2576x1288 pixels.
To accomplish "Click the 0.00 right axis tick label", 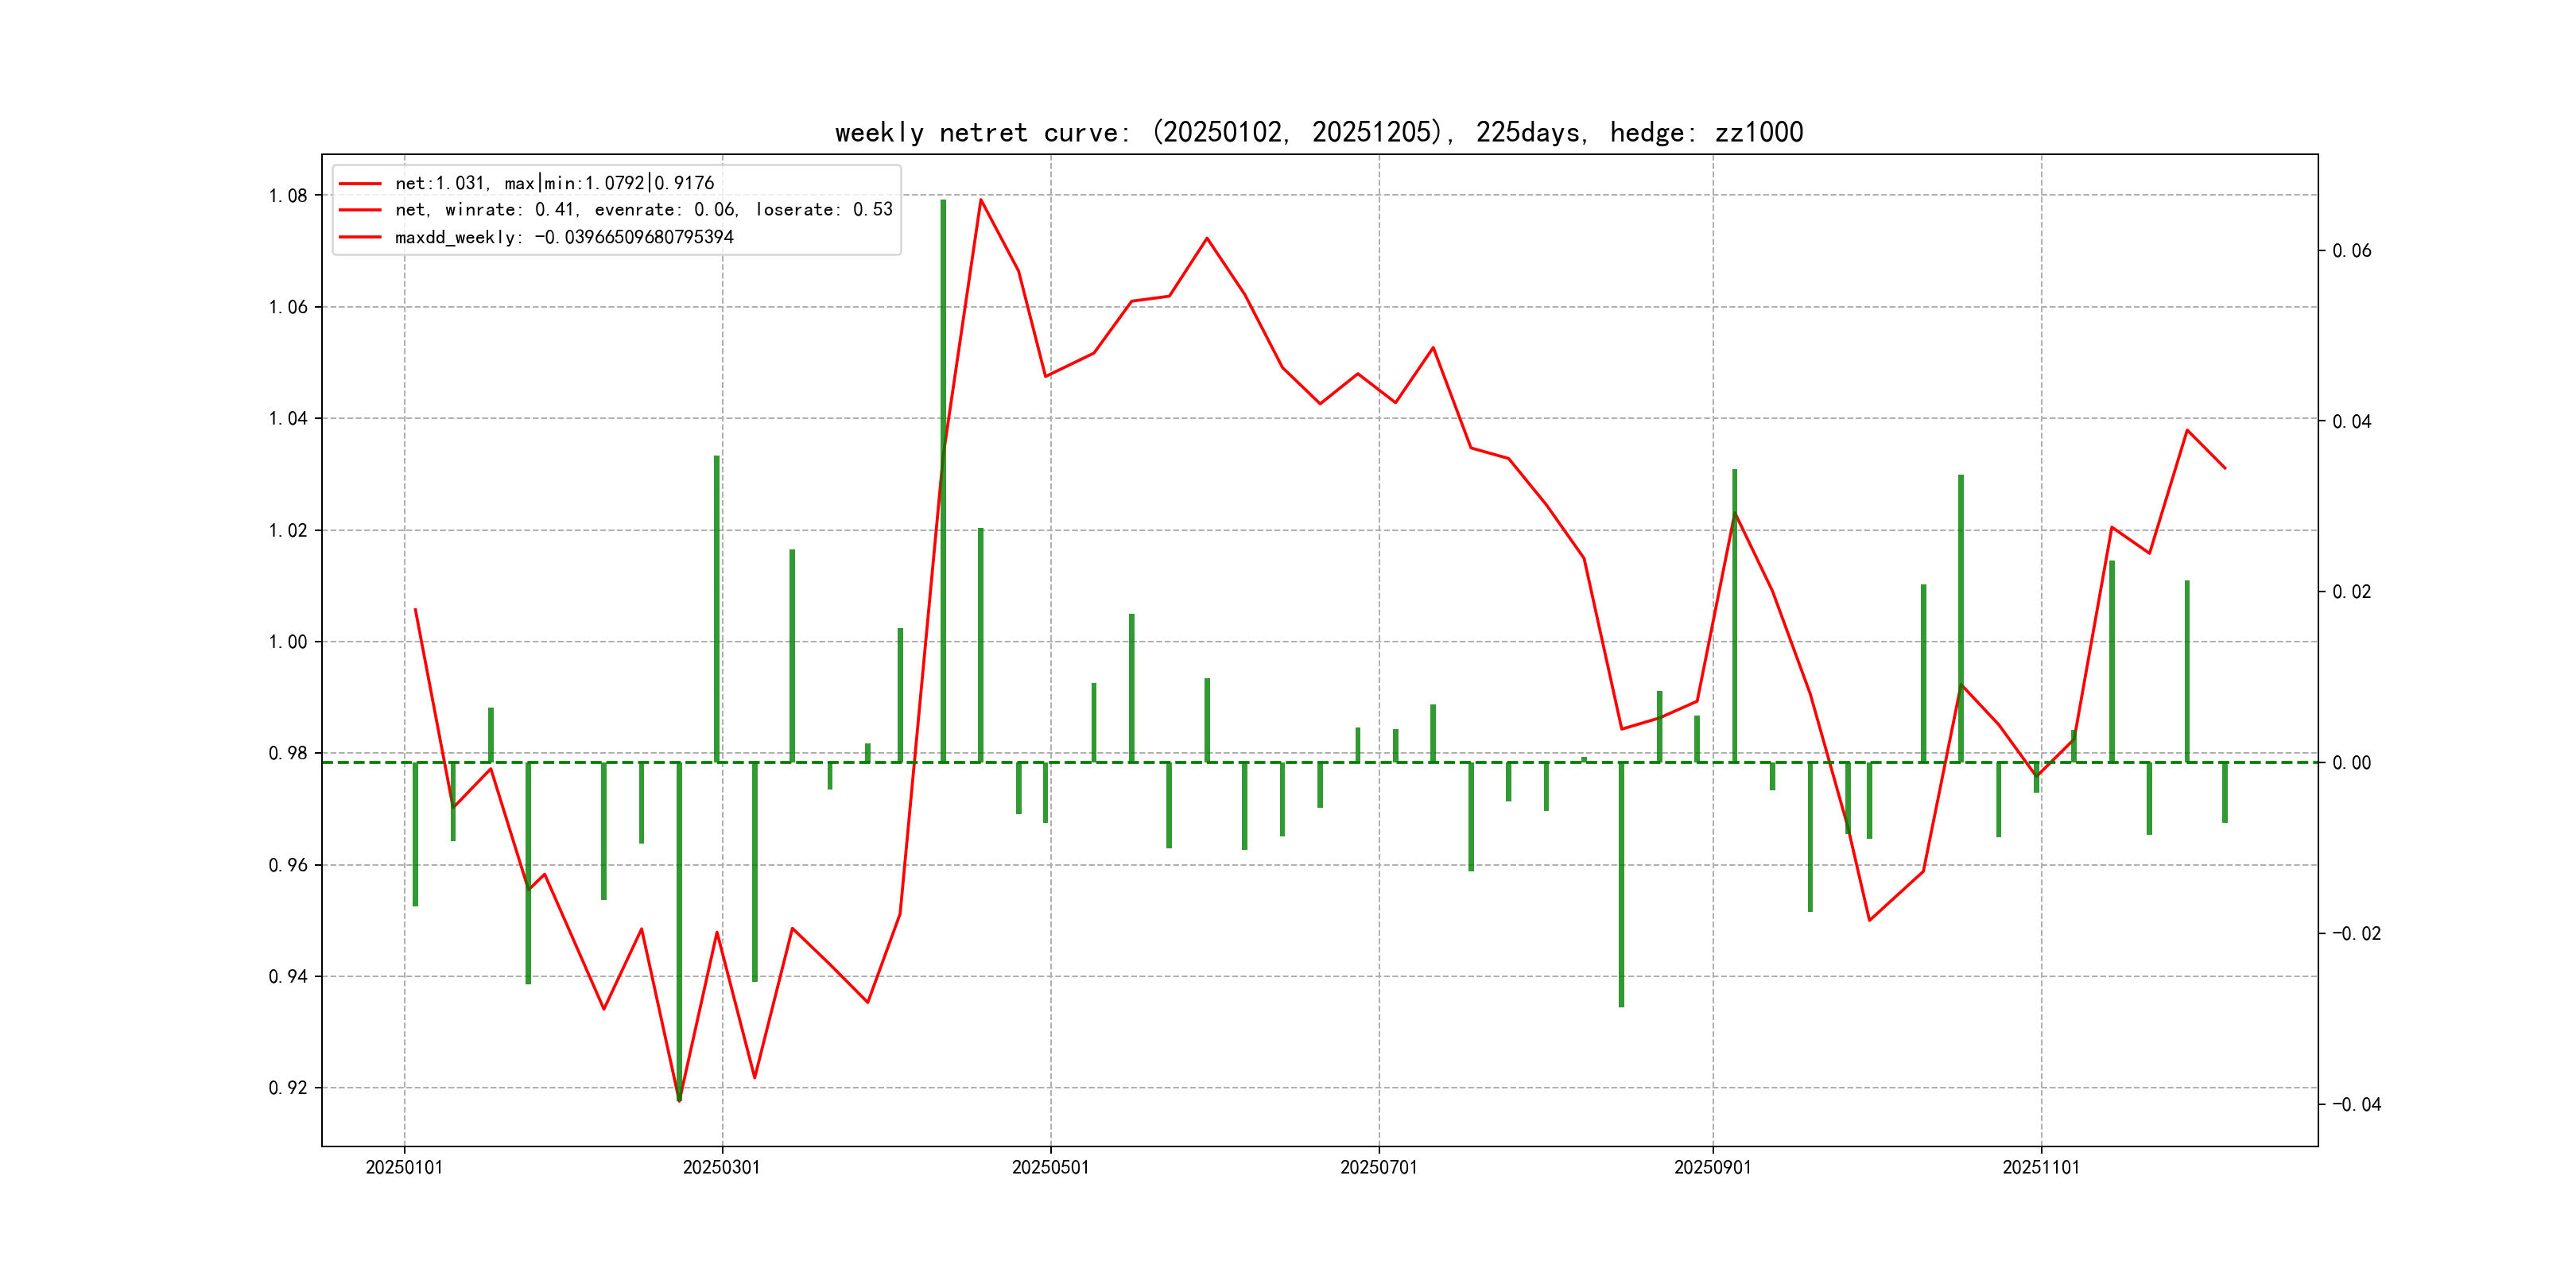I will point(2351,763).
